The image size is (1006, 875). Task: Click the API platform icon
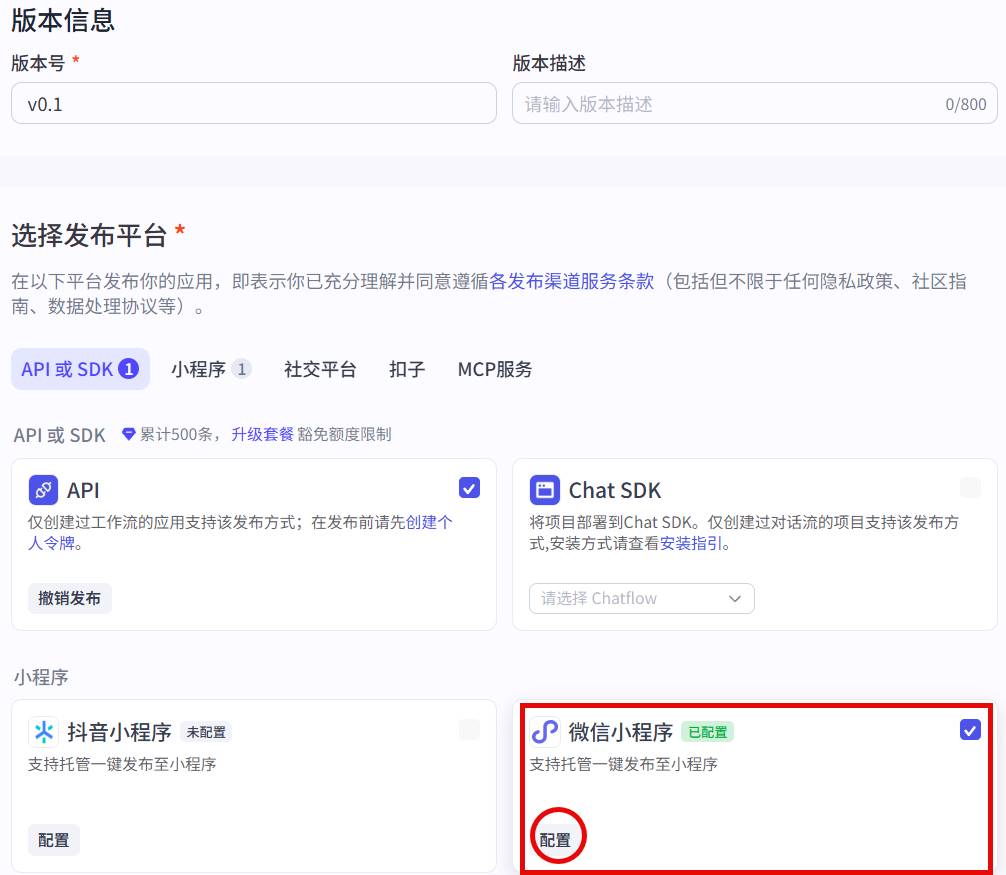pos(43,490)
